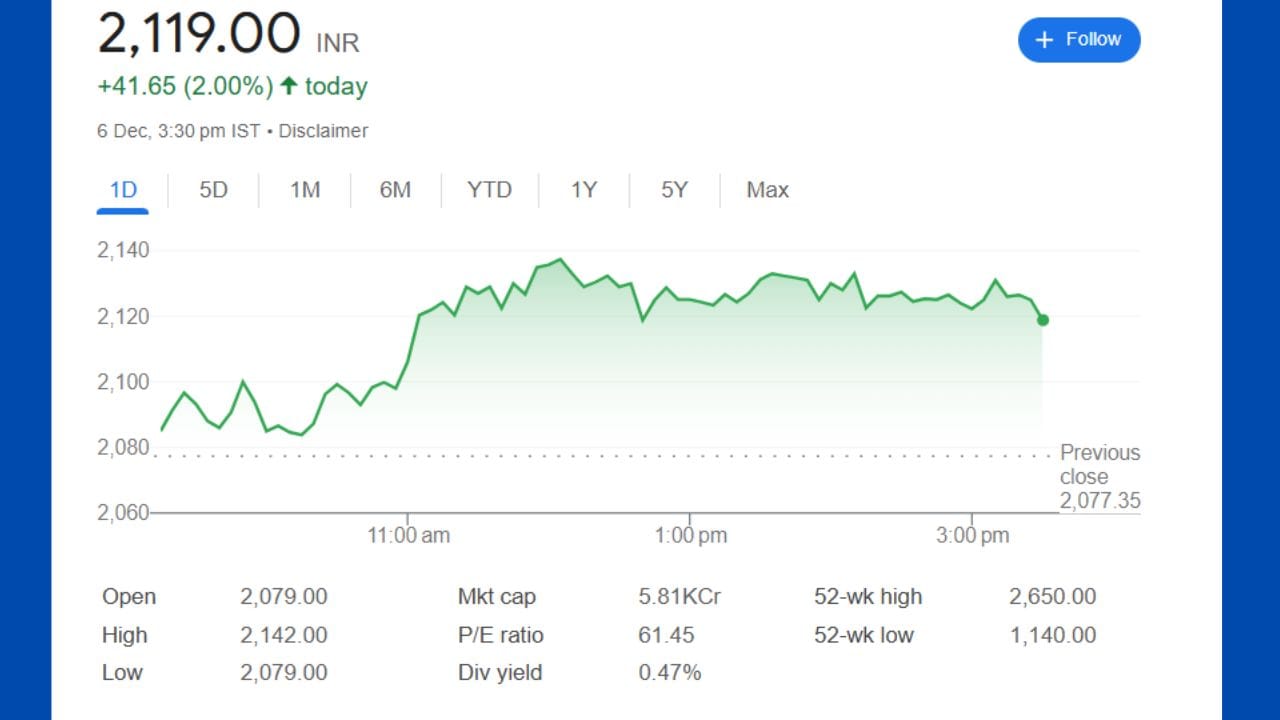Screen dimensions: 1280x720
Task: Click the 2,119.00 current price
Action: coord(199,35)
